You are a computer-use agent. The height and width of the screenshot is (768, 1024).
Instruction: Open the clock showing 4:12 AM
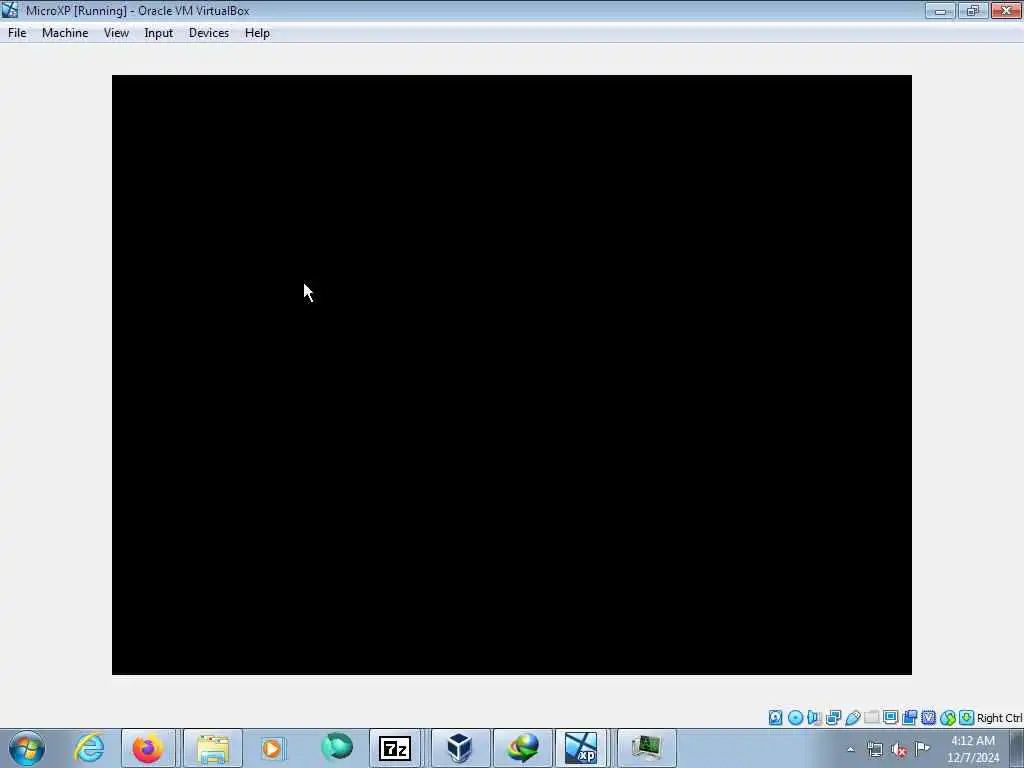[973, 749]
